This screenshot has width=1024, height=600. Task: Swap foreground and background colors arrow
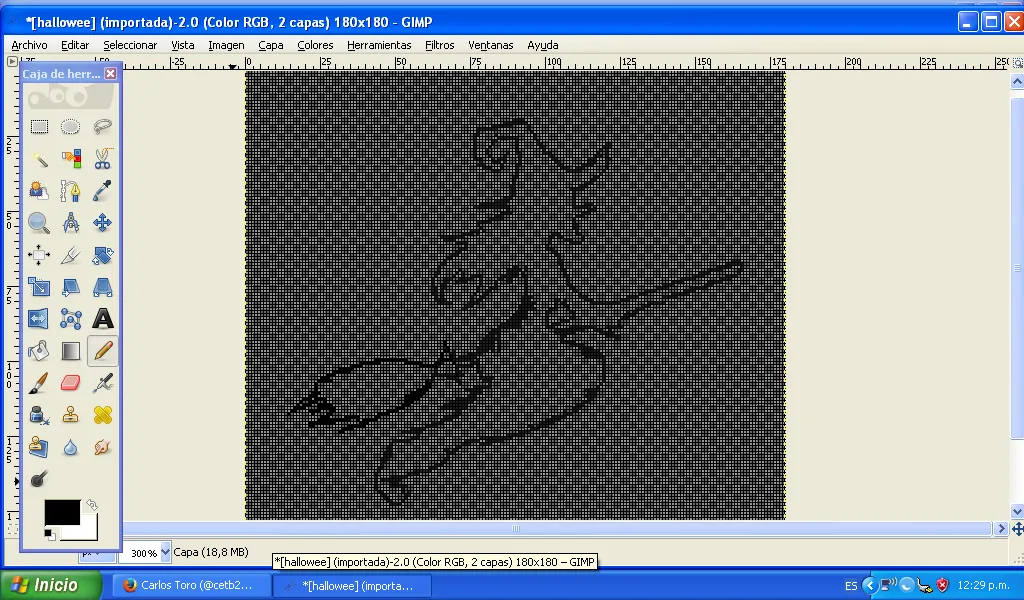92,505
